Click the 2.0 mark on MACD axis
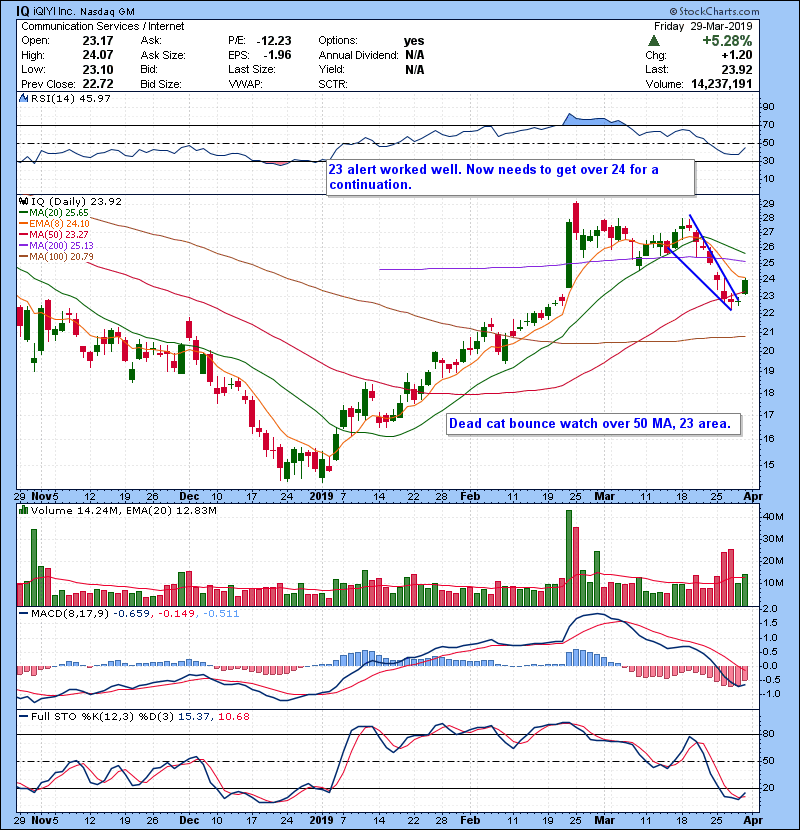Screen dimensions: 800x830 pos(770,609)
